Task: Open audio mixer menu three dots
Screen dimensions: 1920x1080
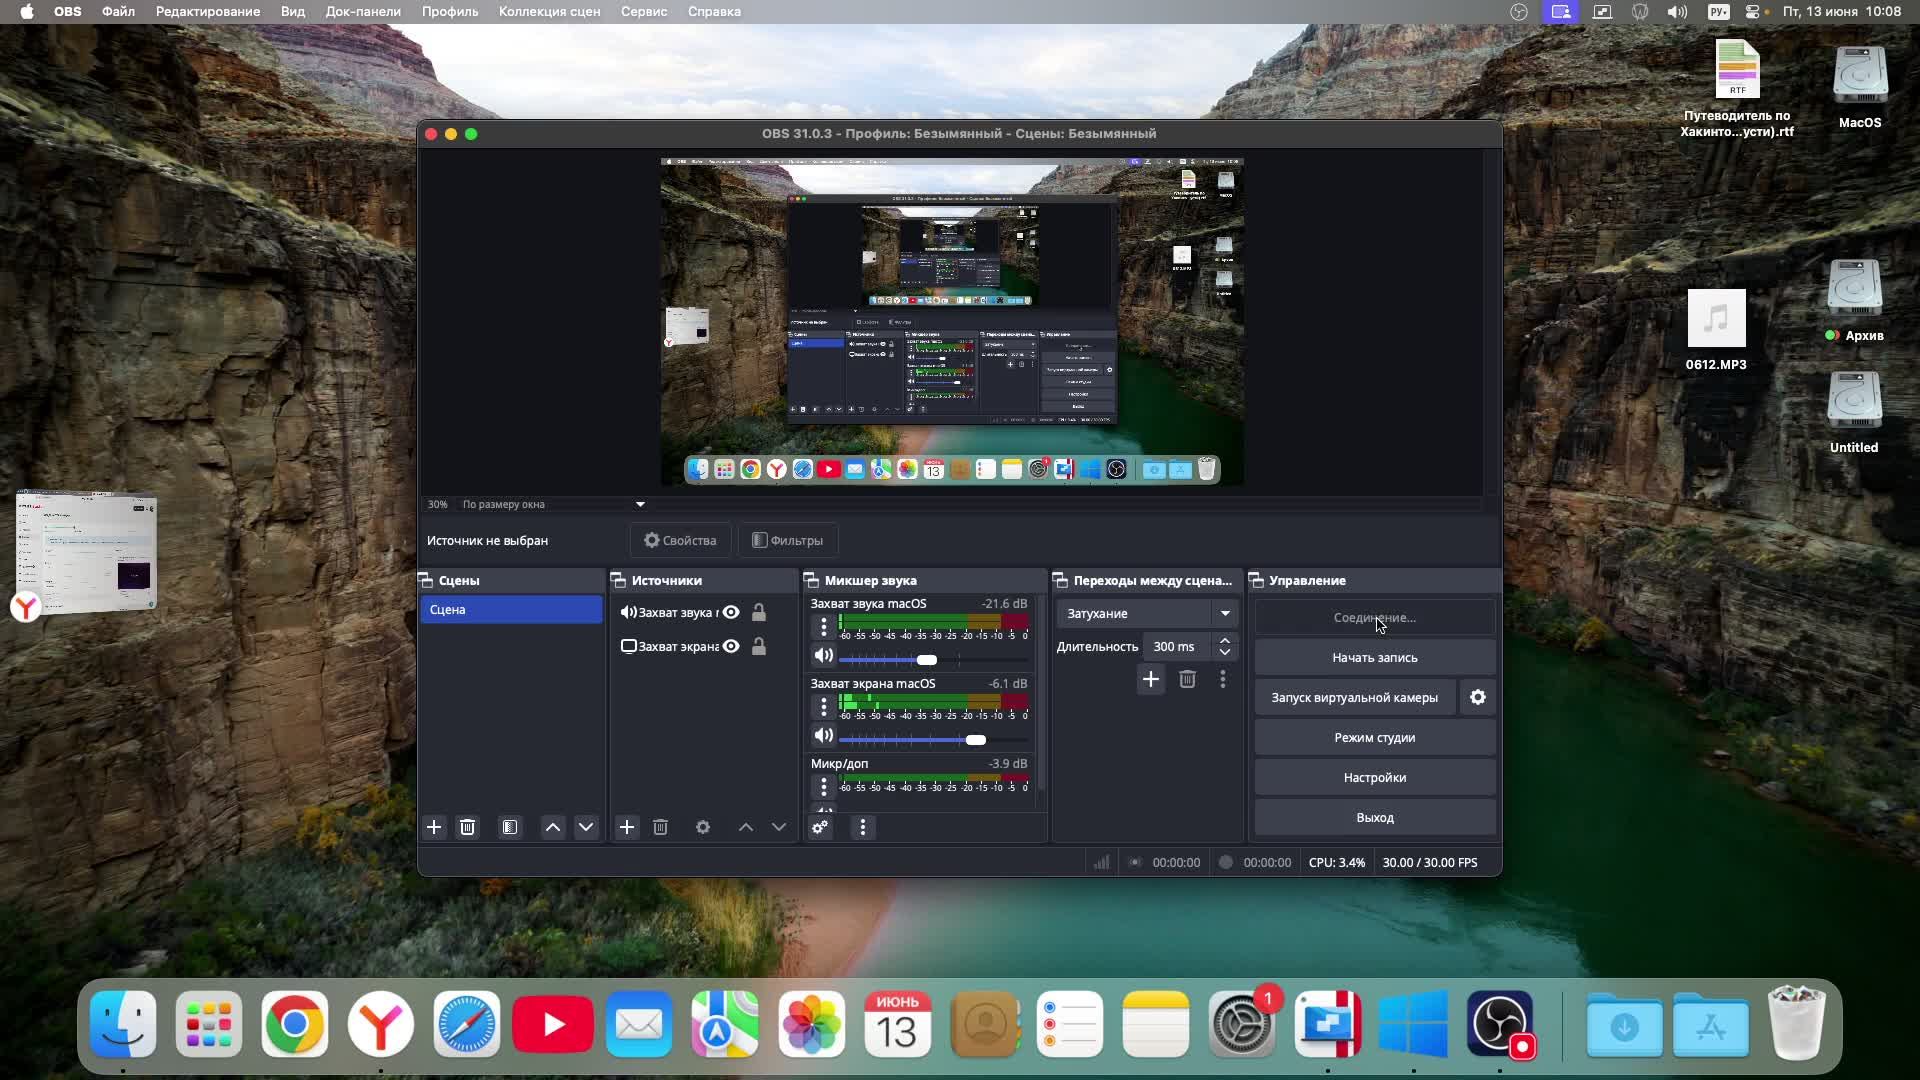Action: pos(863,827)
